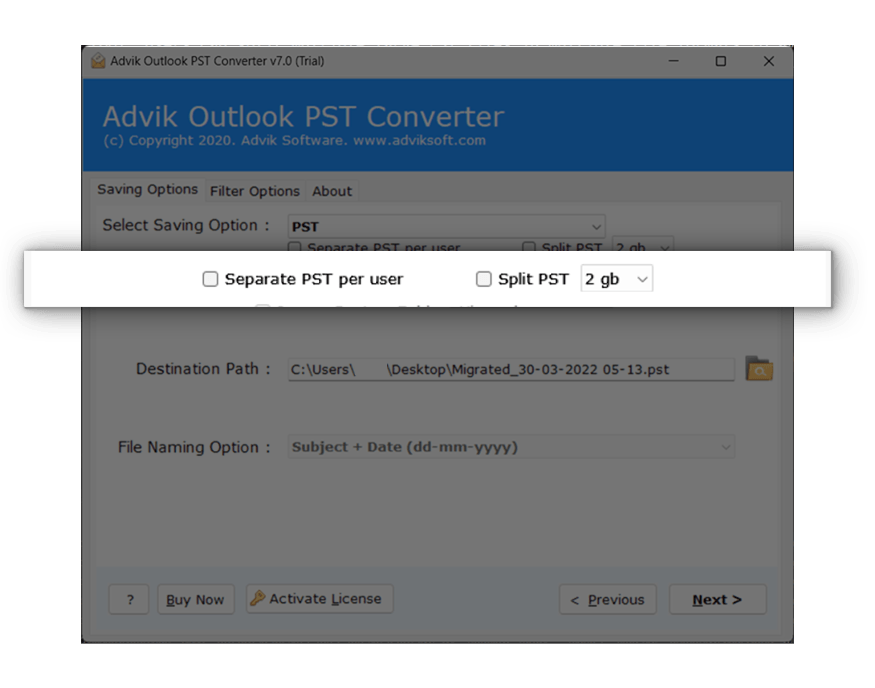875x688 pixels.
Task: Click the Advik envelope icon in title bar
Action: click(98, 61)
